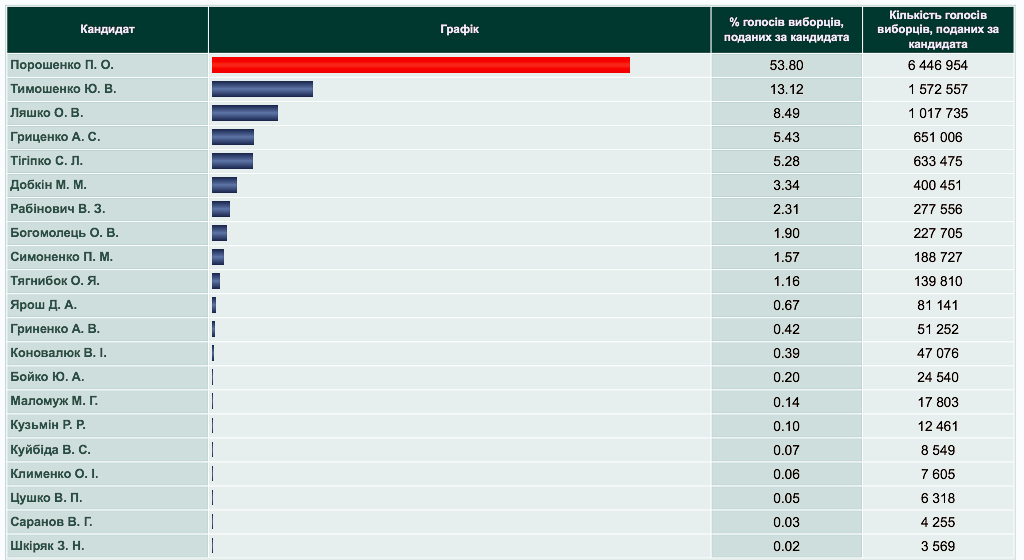Click candidate Ярош Д. А.
The height and width of the screenshot is (560, 1024).
tap(43, 305)
